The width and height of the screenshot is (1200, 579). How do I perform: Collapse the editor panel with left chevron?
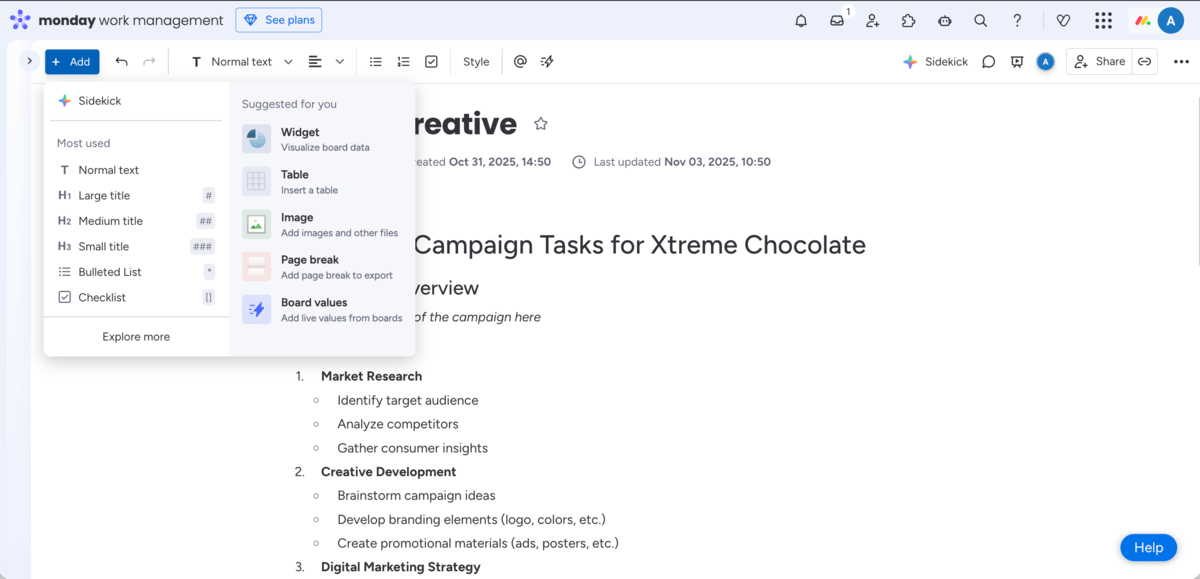pos(29,61)
